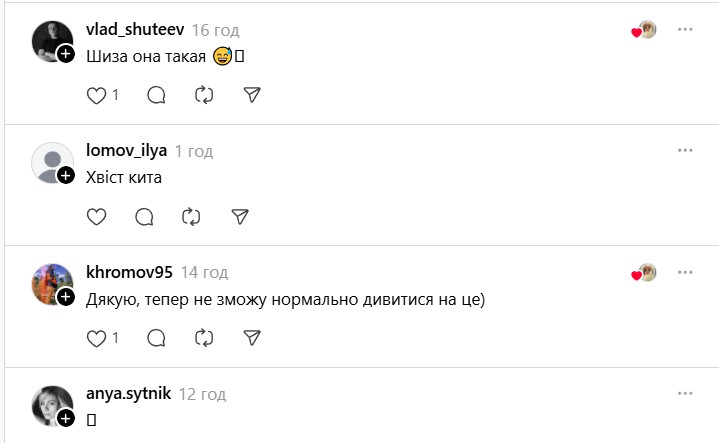Like vlad_shuteev's comment
The width and height of the screenshot is (719, 443).
point(97,95)
